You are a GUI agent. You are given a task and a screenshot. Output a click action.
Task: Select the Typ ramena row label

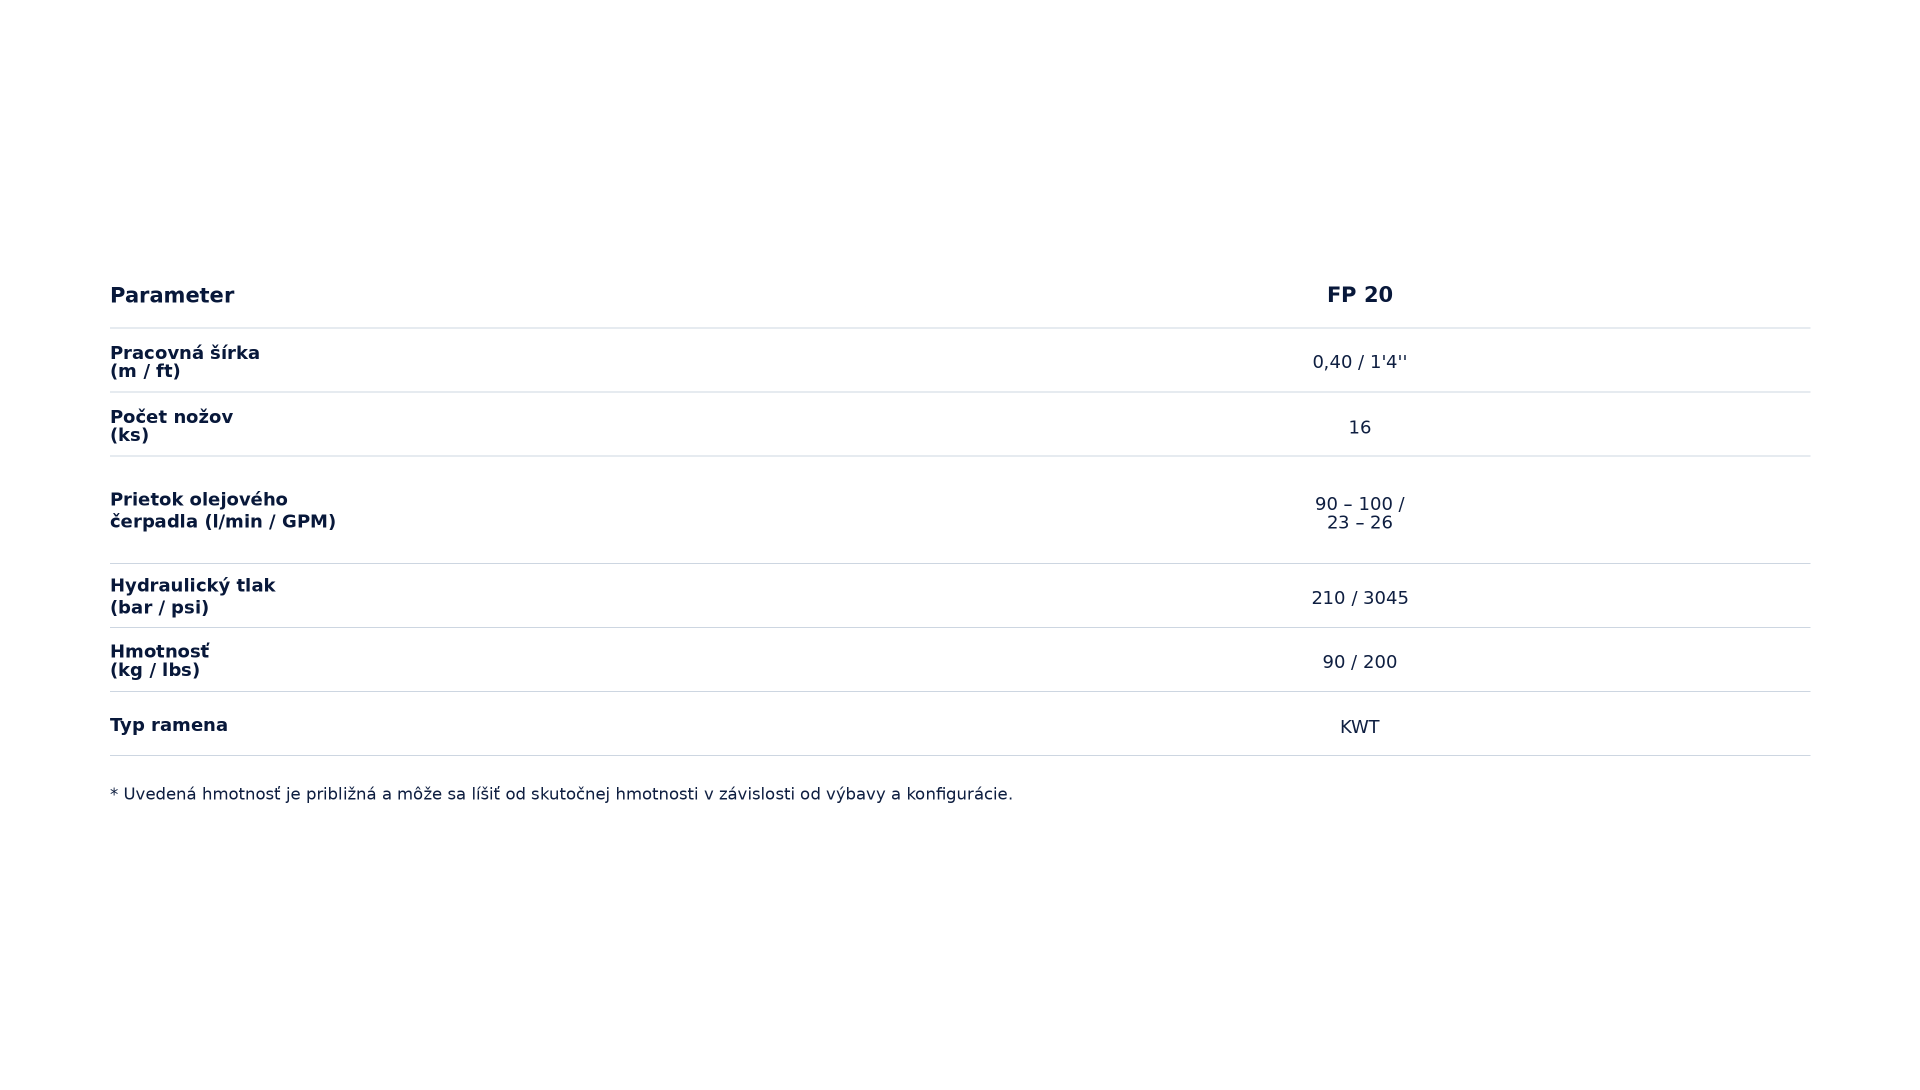(x=169, y=725)
